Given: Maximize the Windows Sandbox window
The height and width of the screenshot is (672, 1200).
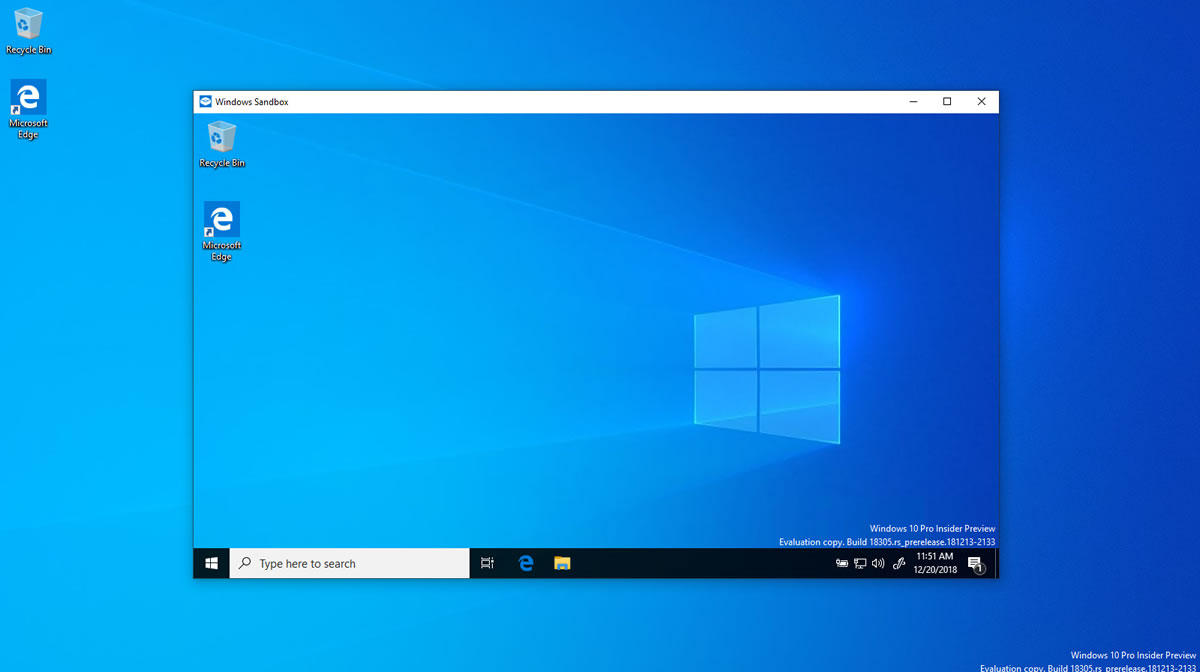Looking at the screenshot, I should coord(946,101).
